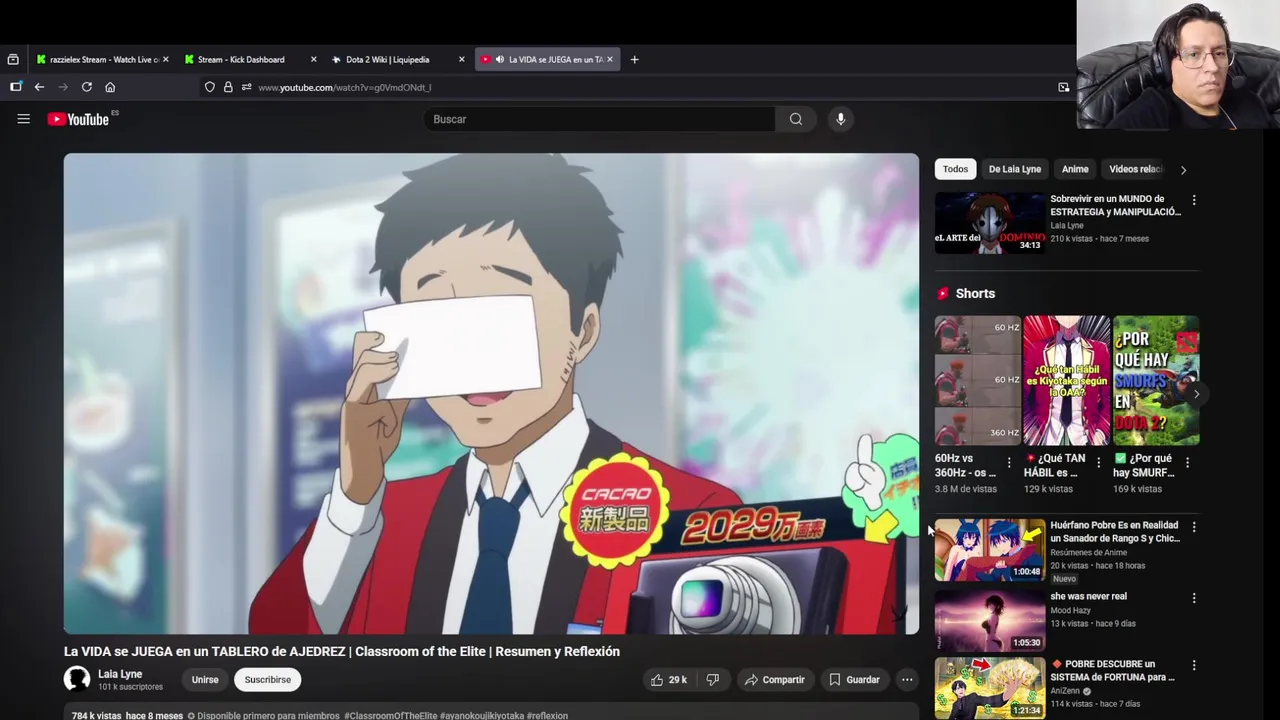The image size is (1280, 720).
Task: Open Huérfano Pobre video thumbnail
Action: (989, 549)
